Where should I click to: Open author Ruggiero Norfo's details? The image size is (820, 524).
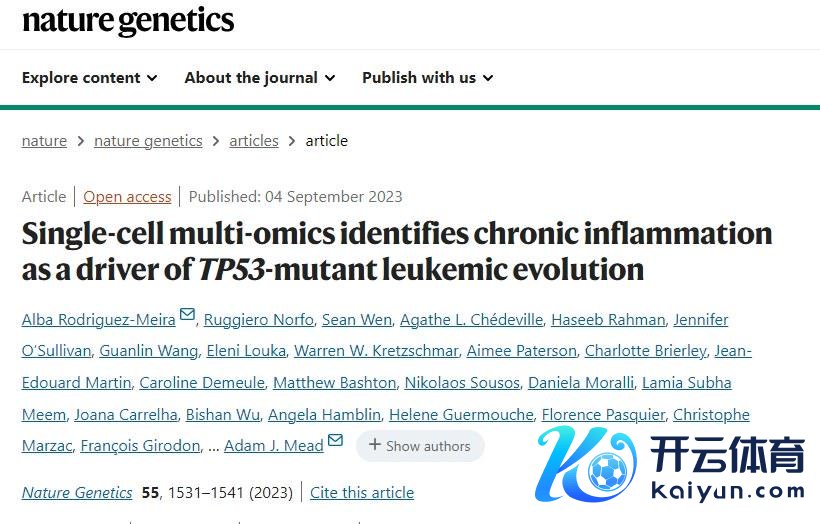pyautogui.click(x=257, y=320)
